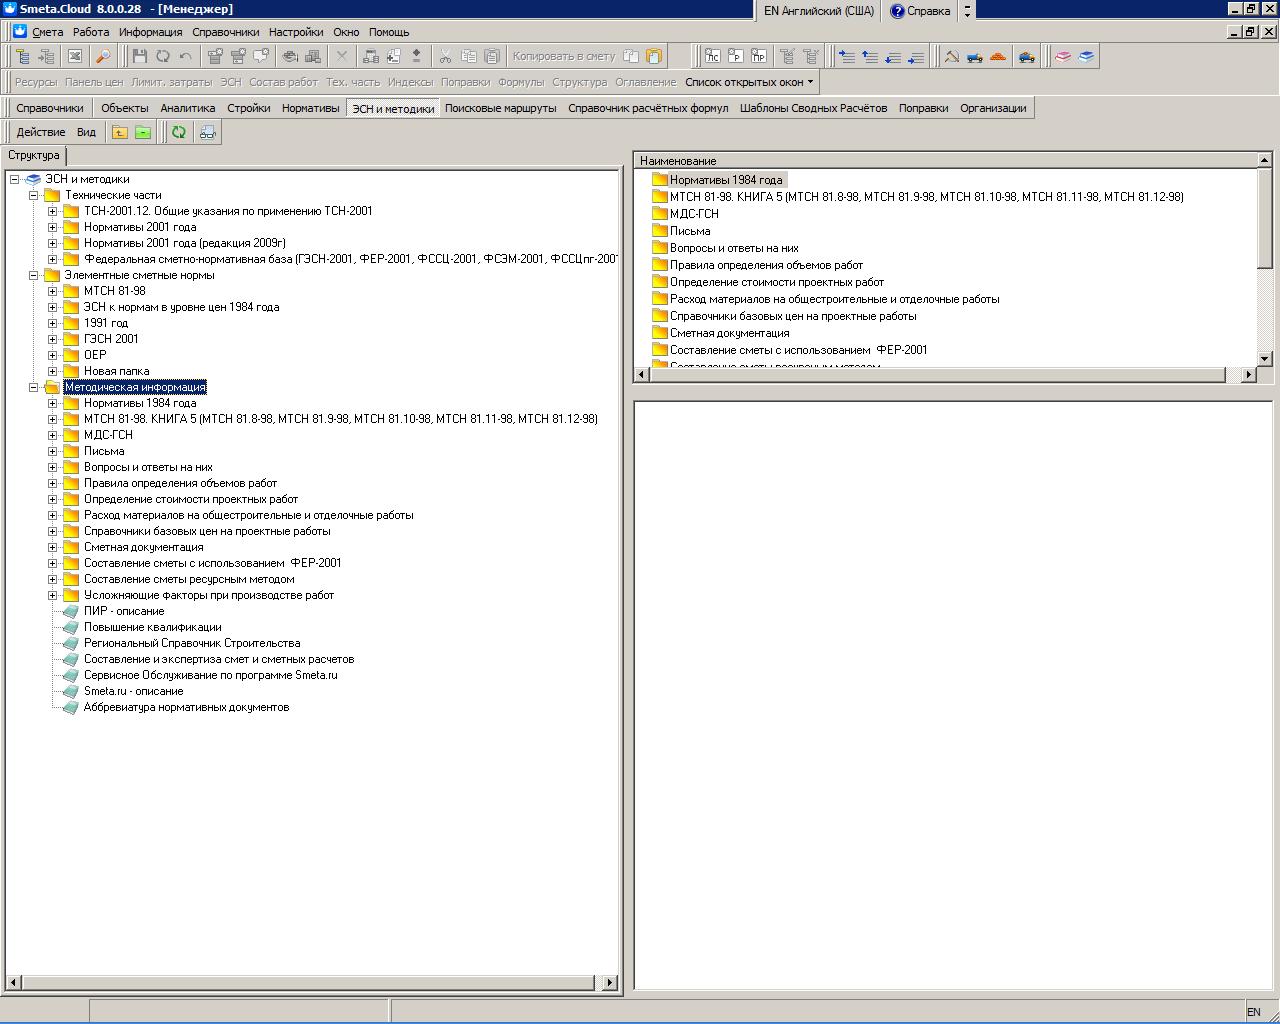Screen dimensions: 1280x1024
Task: Click the tree panel's horizontal scrollbar right arrow
Action: pos(610,983)
